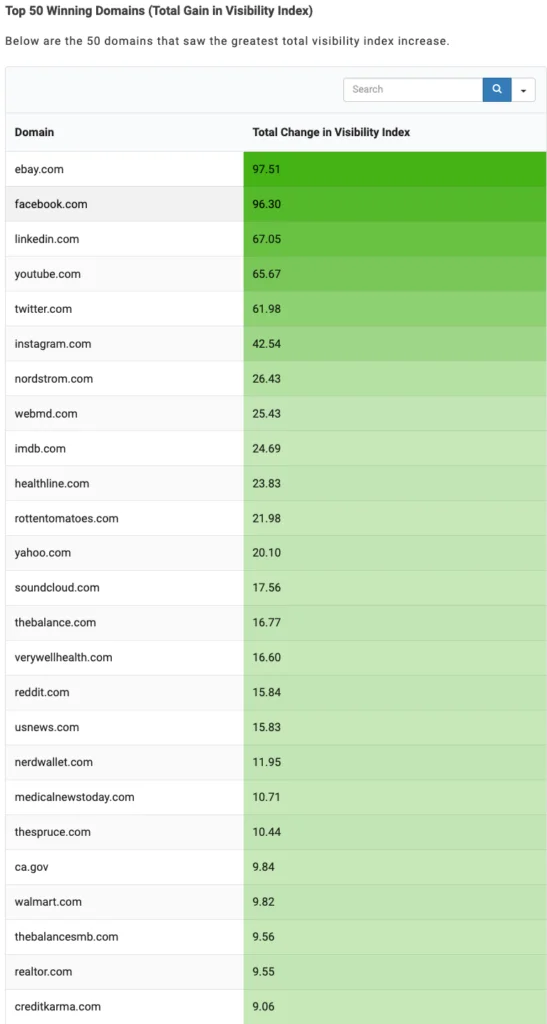Select the walmart.com row
Image resolution: width=547 pixels, height=1024 pixels.
point(275,902)
